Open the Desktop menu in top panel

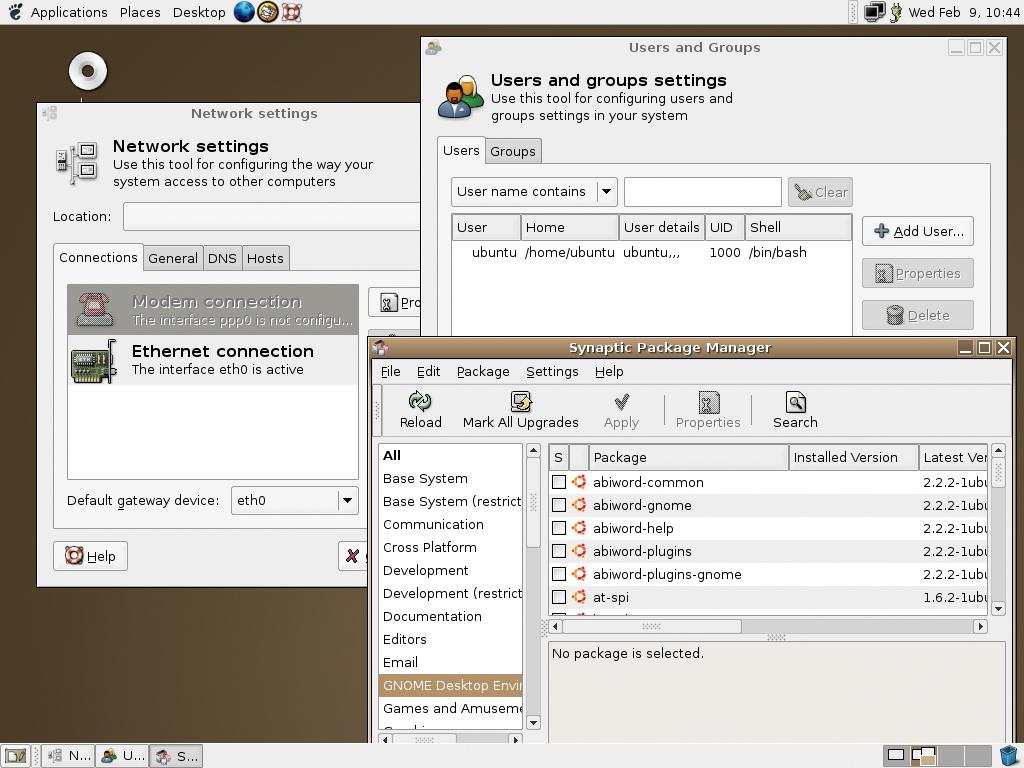point(199,12)
